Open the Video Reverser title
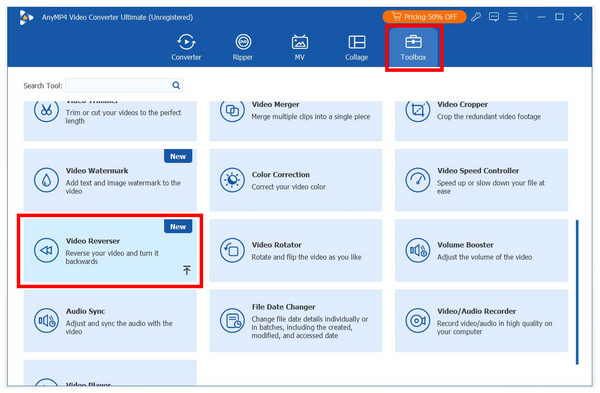 coord(93,241)
